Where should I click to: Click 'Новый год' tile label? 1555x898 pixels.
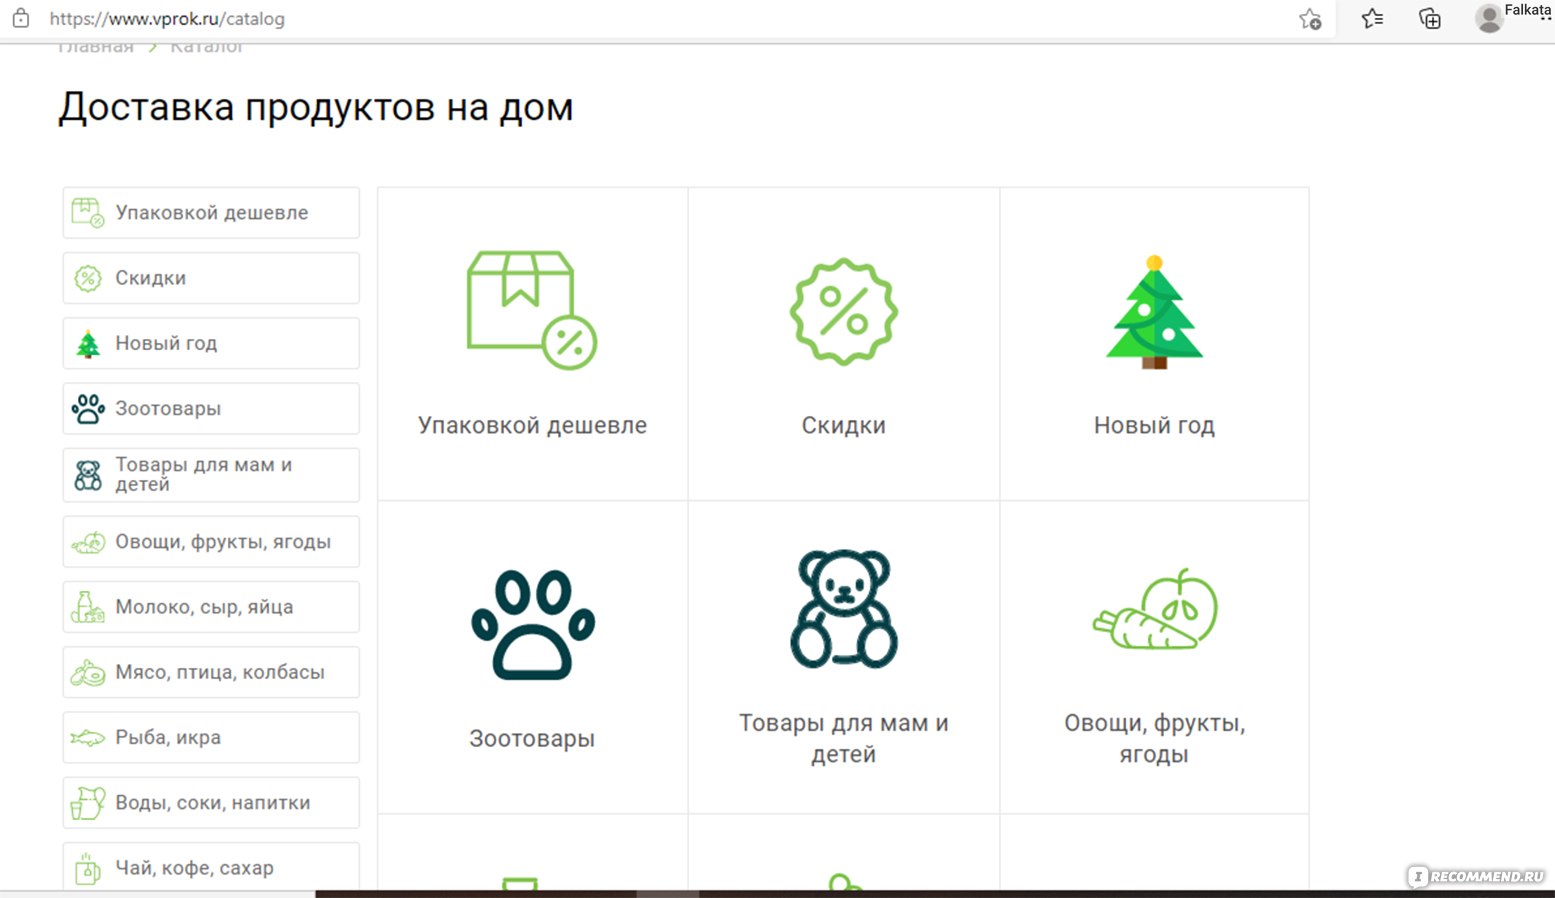click(x=1154, y=425)
